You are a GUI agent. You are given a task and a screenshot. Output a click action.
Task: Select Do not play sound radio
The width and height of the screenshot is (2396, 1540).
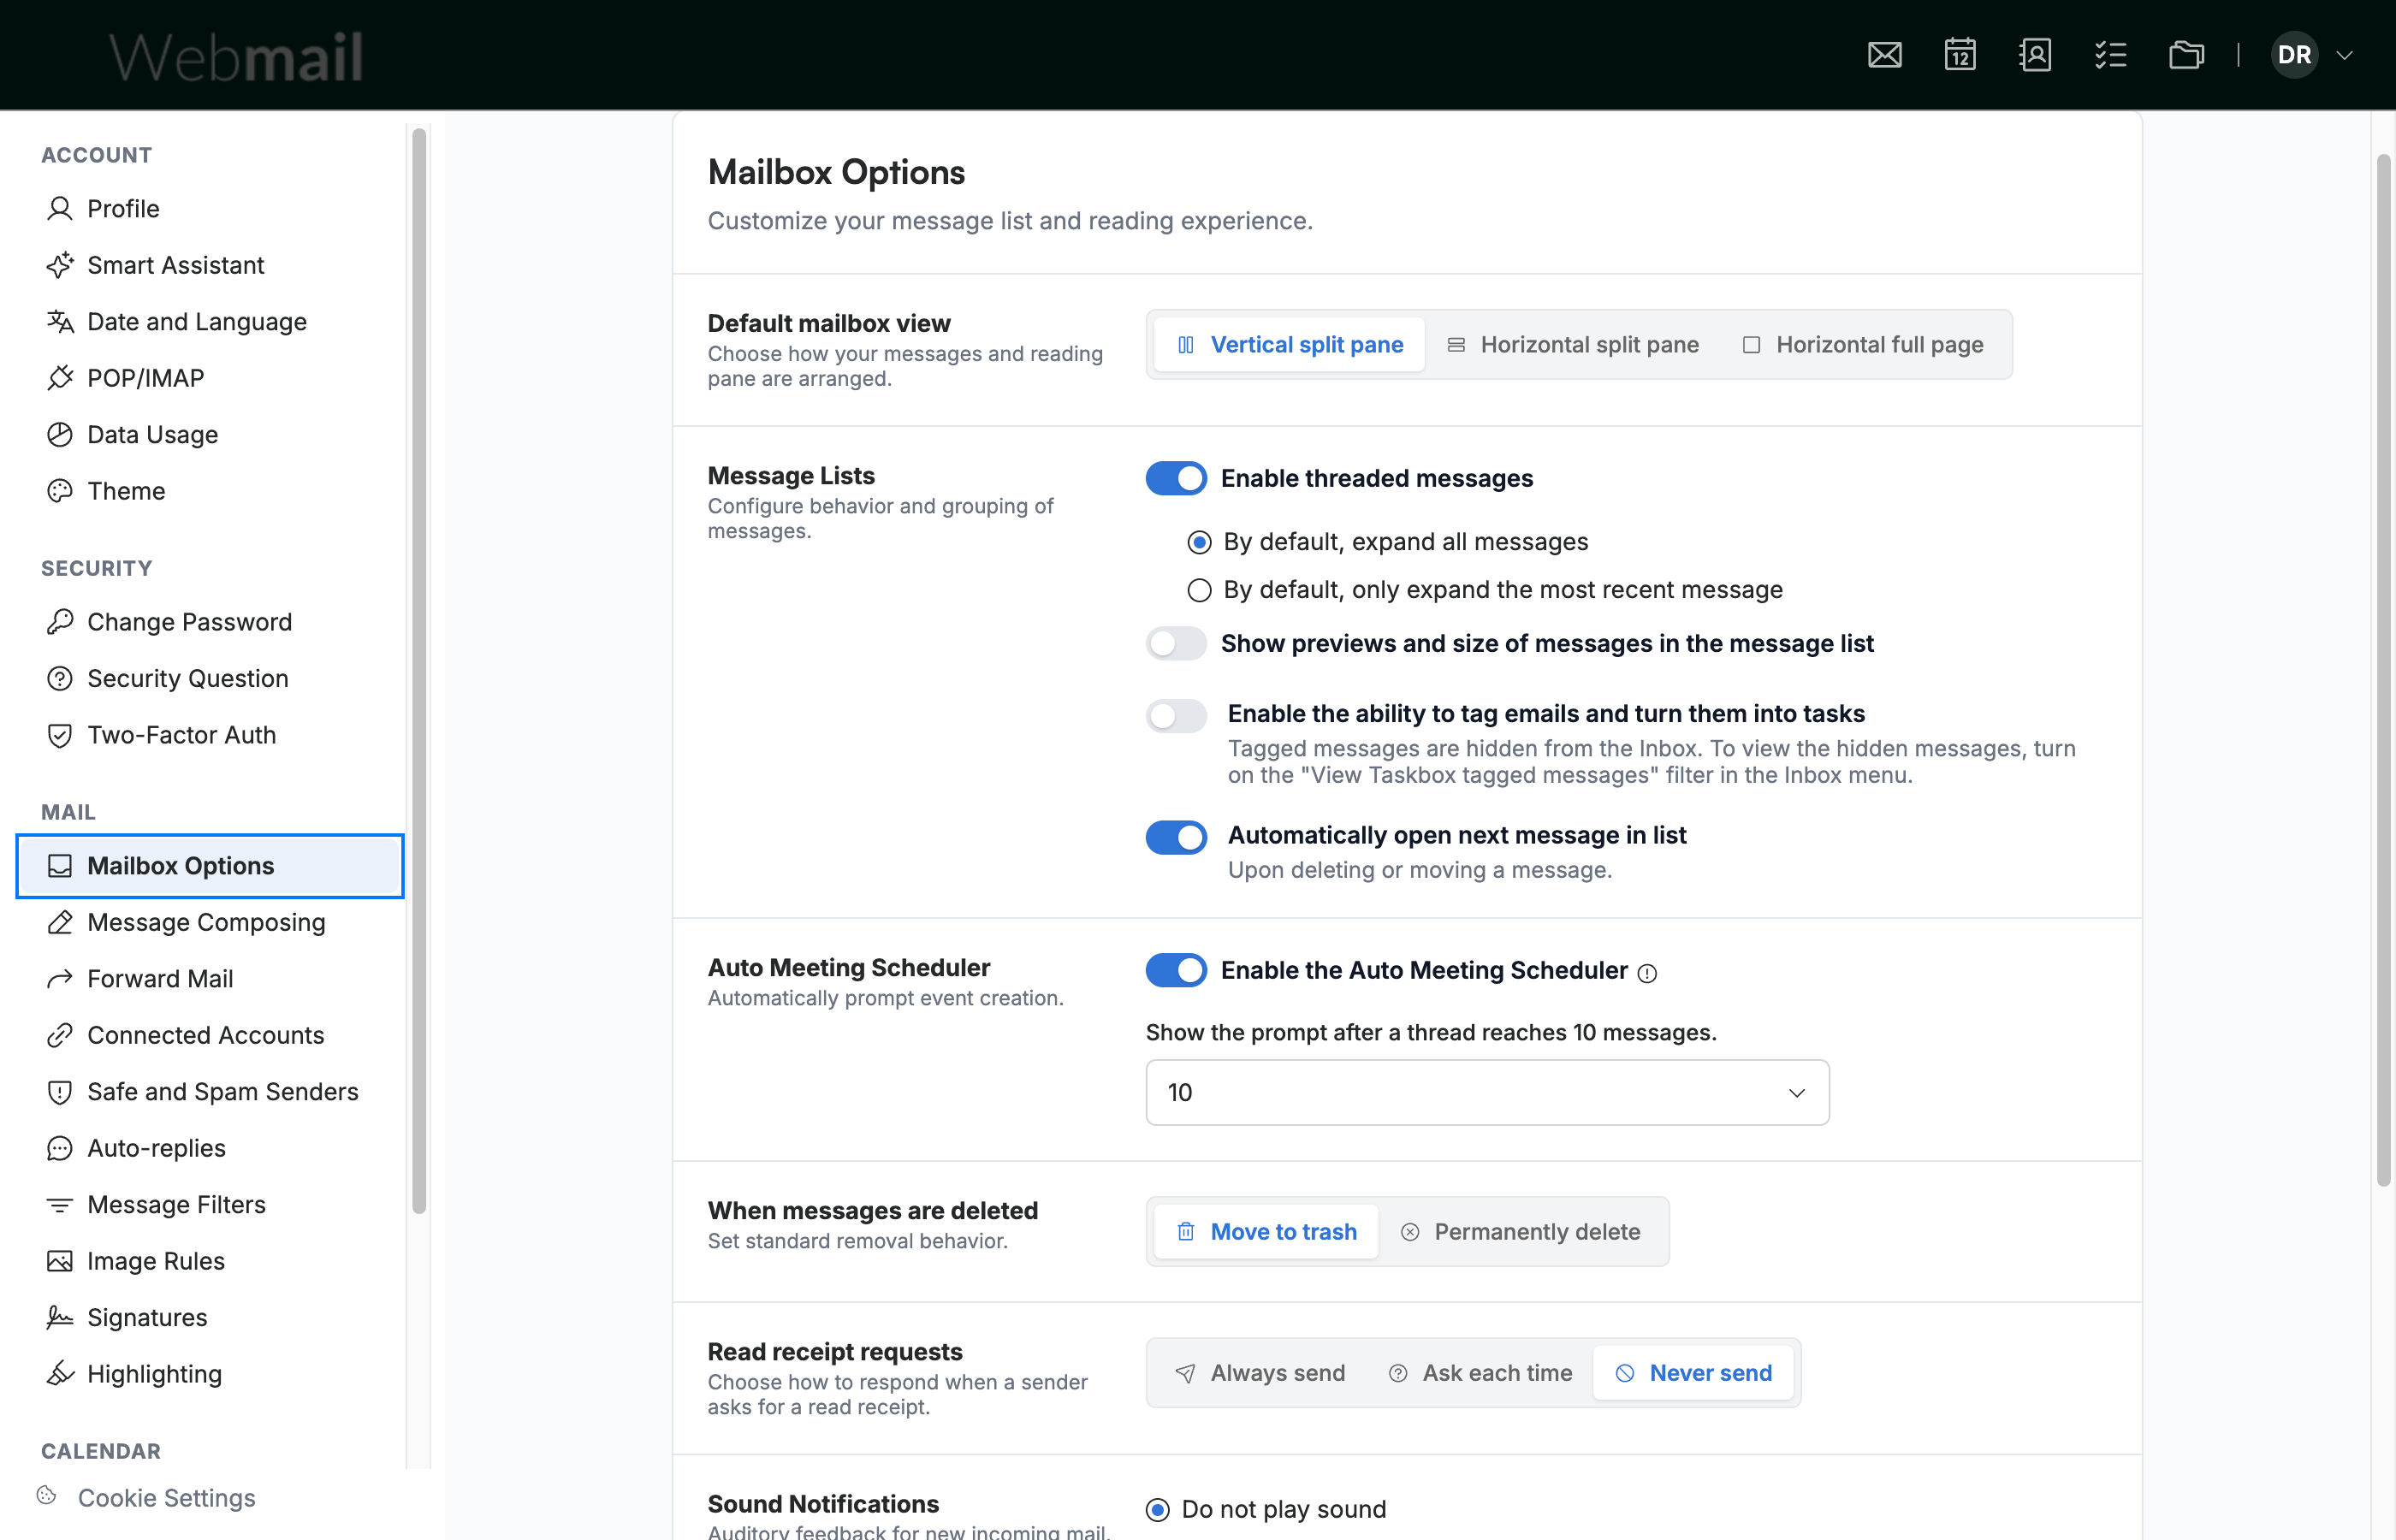[1157, 1510]
